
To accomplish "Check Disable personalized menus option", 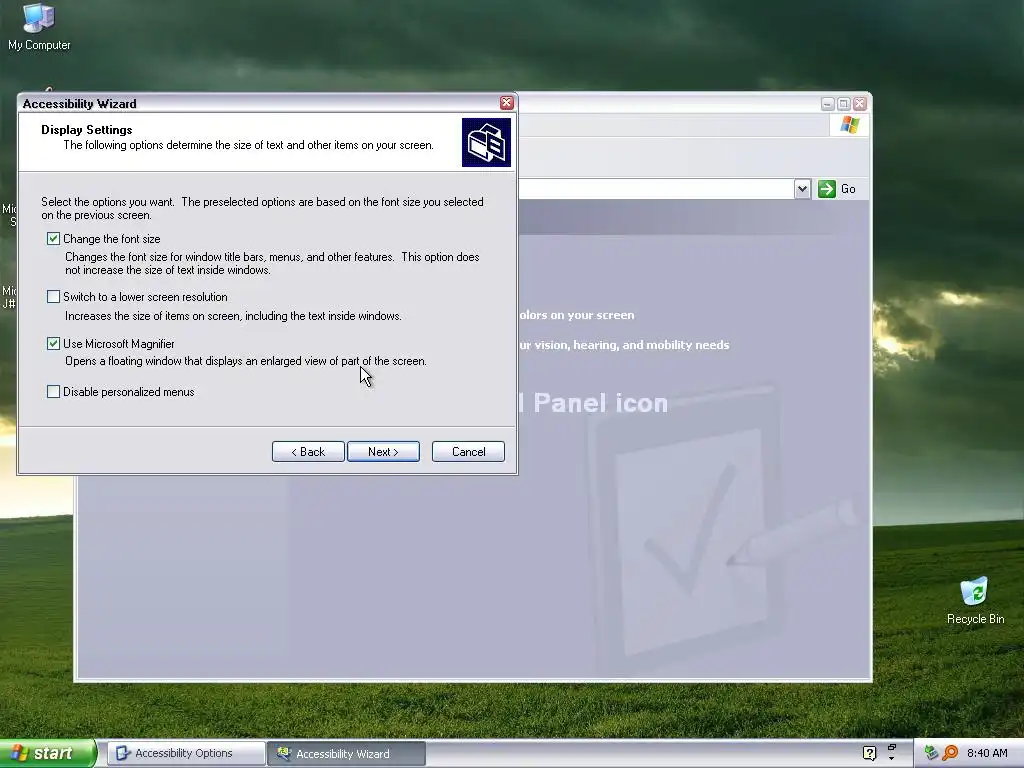I will pos(54,392).
